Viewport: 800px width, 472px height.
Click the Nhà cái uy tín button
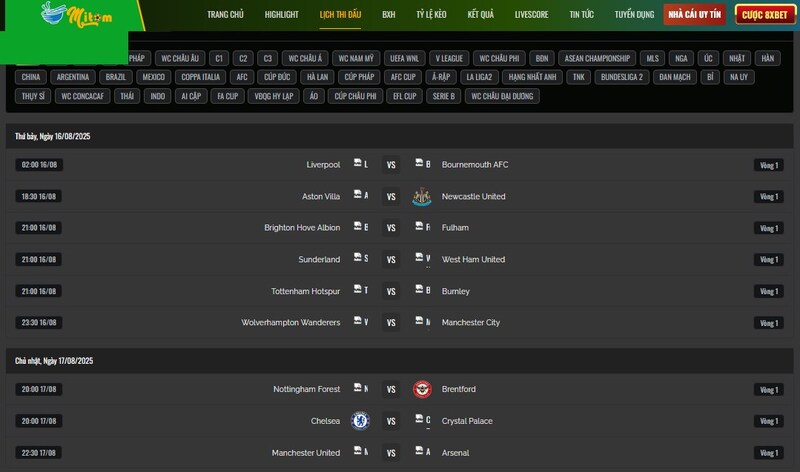point(694,15)
